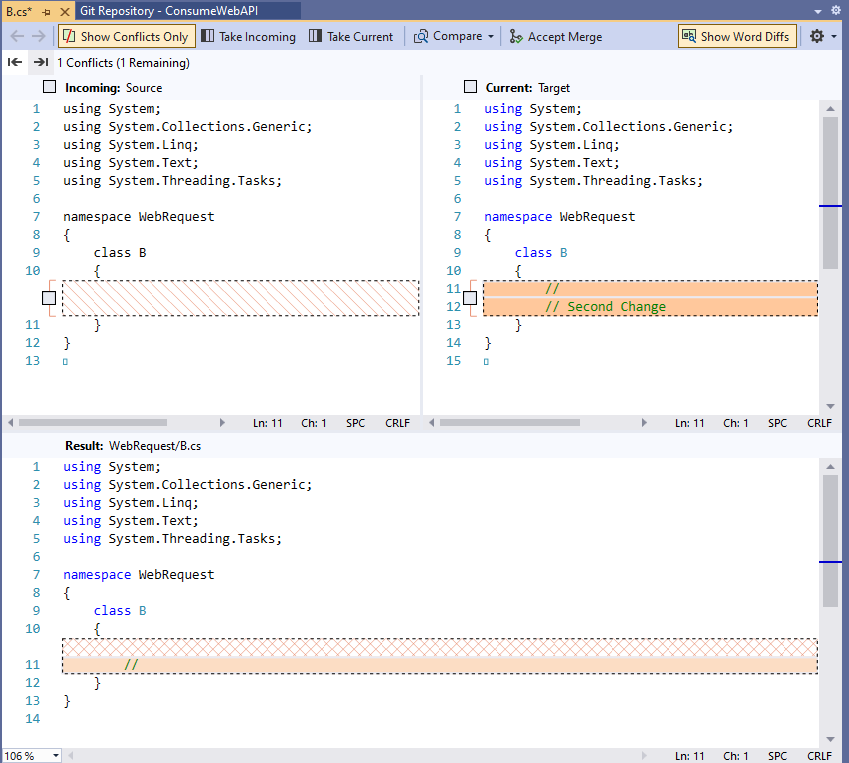The height and width of the screenshot is (763, 849).
Task: Switch to the Git Repository tab
Action: [165, 11]
